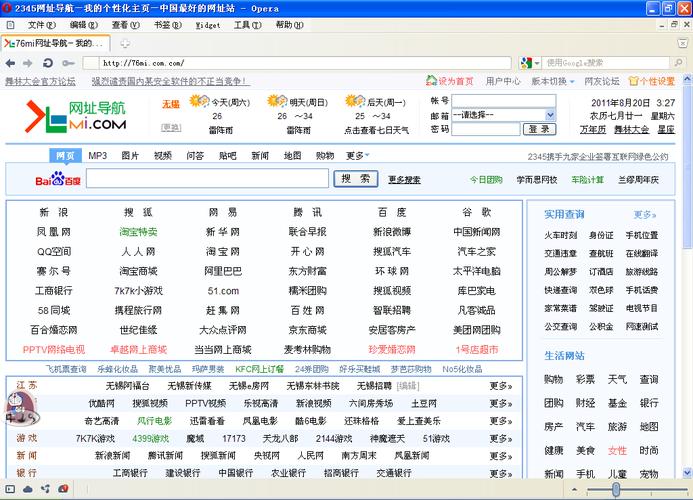Open the 火车时刻 link

click(x=560, y=235)
